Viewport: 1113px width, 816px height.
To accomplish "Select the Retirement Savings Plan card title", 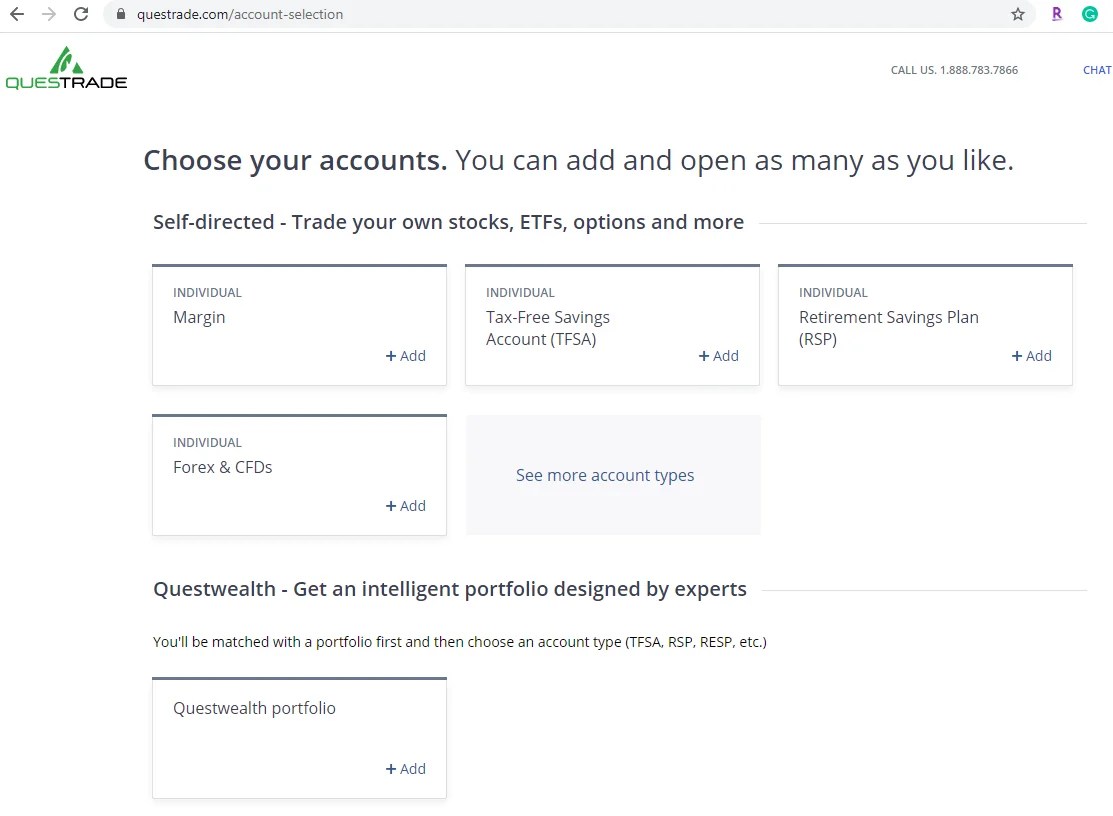I will pos(889,328).
